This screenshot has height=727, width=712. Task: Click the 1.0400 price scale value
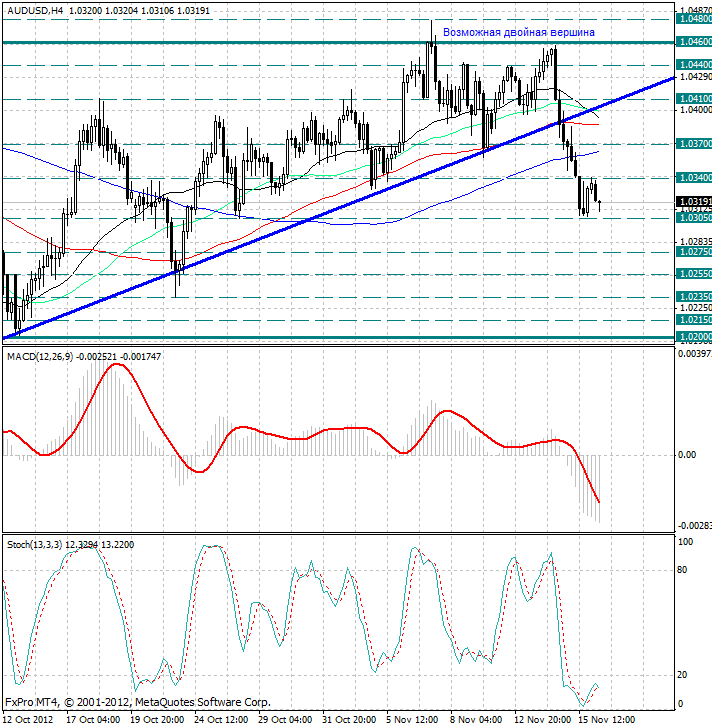[695, 109]
